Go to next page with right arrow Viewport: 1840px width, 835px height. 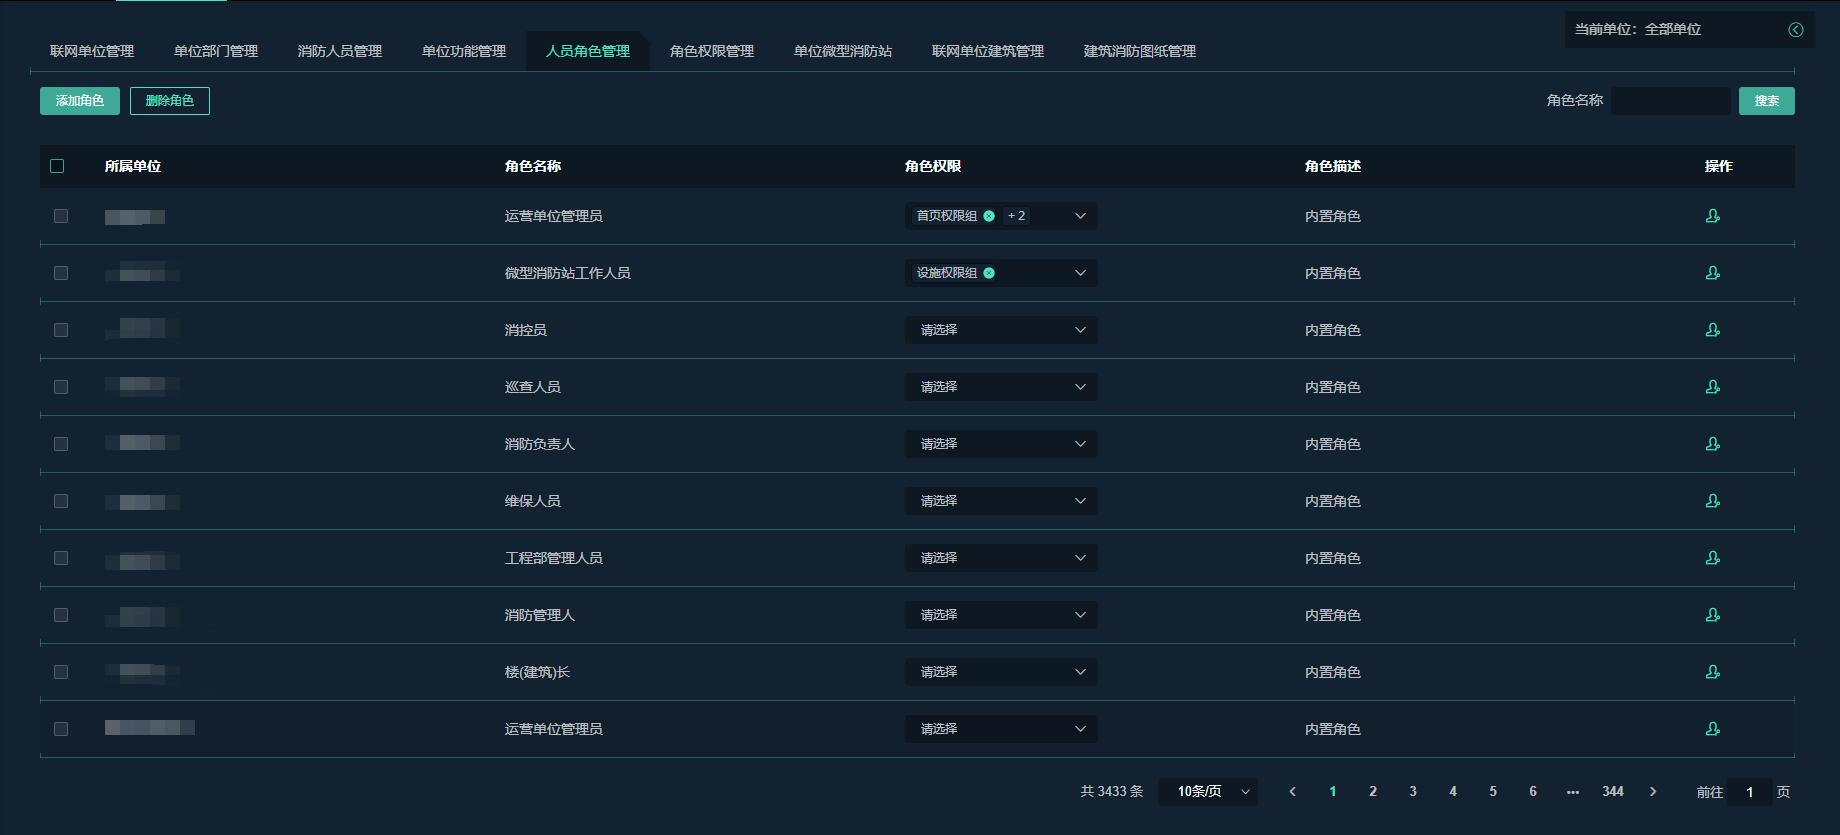tap(1653, 791)
